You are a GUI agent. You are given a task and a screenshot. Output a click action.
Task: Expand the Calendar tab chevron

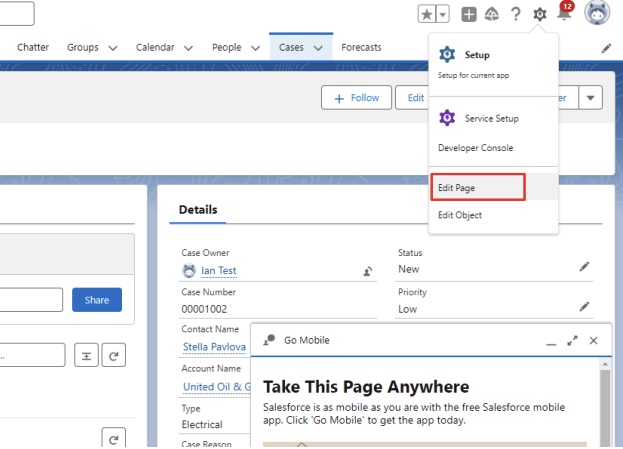(188, 48)
